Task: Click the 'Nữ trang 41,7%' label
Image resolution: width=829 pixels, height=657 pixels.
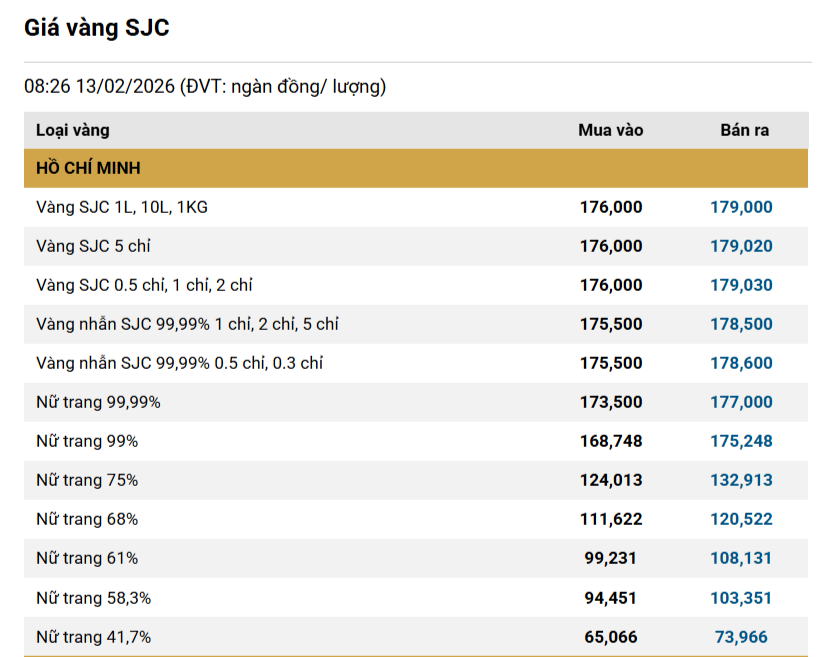Action: [94, 637]
